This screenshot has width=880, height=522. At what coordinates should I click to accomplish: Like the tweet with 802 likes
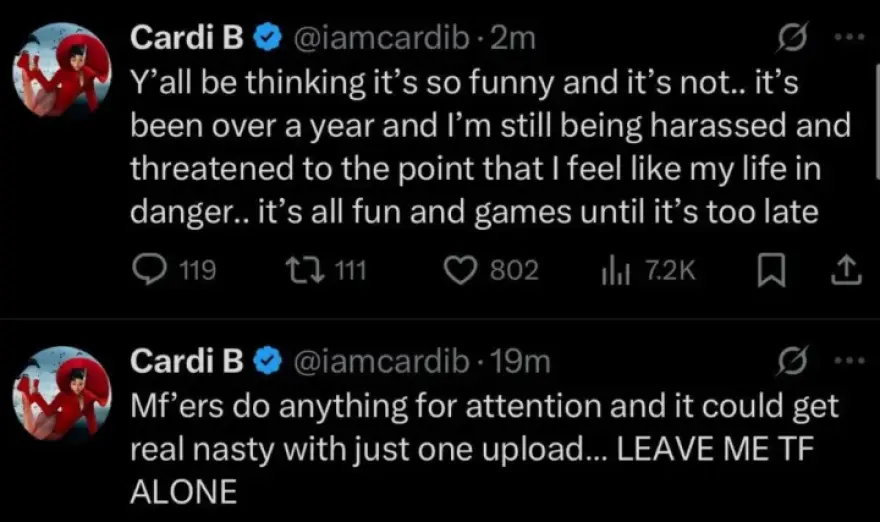(460, 269)
